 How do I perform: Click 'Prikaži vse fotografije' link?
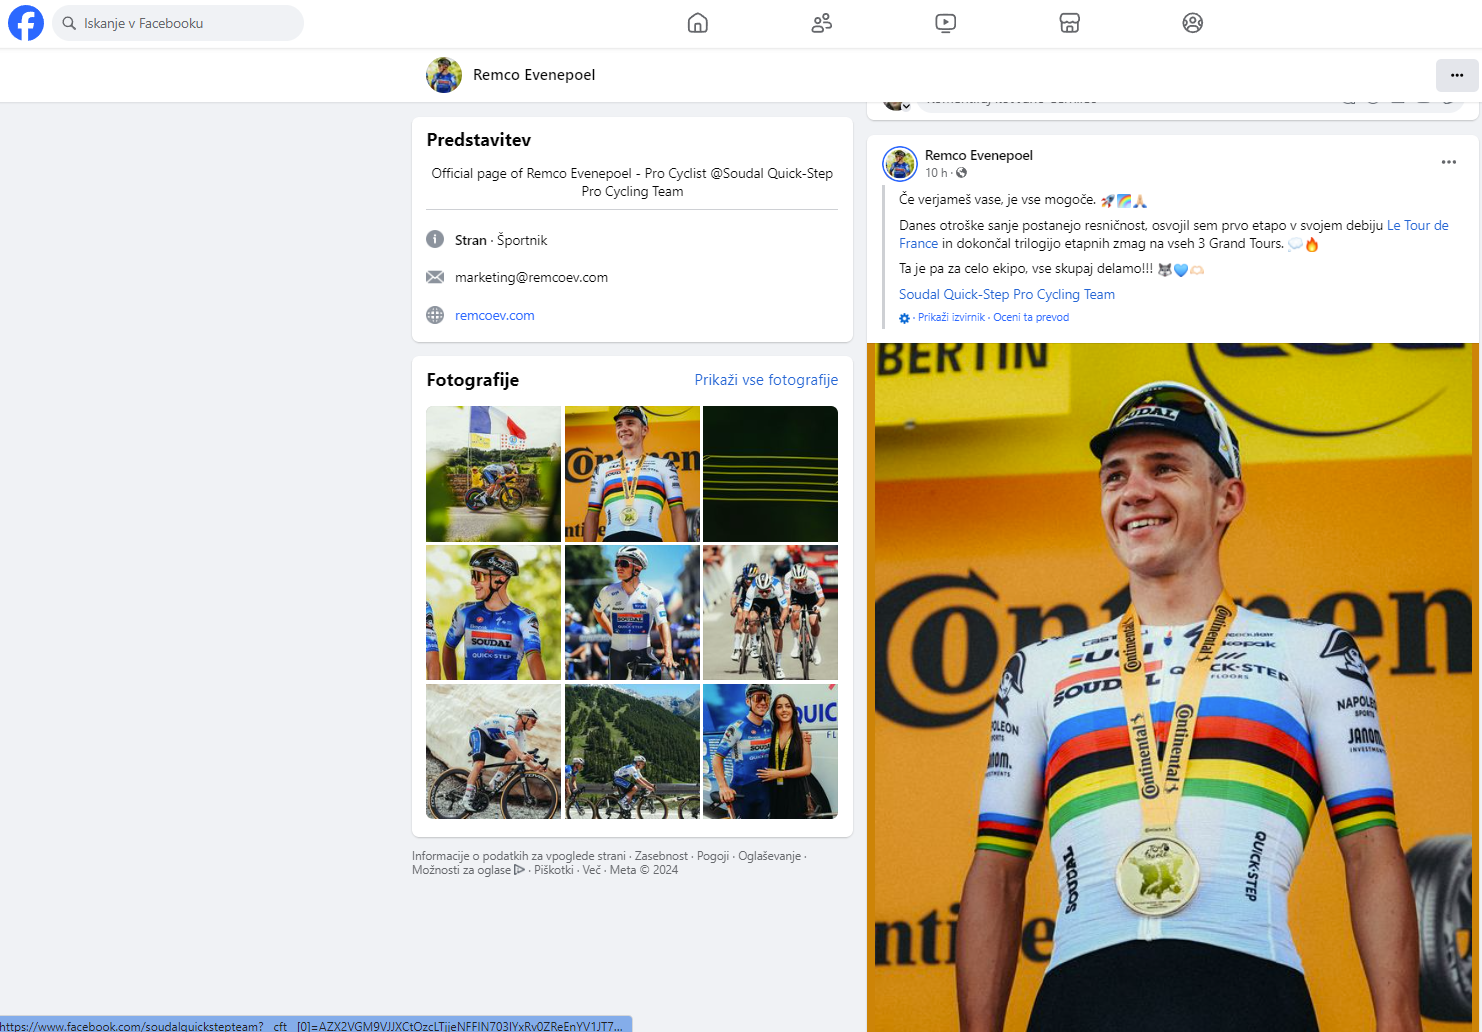click(766, 380)
